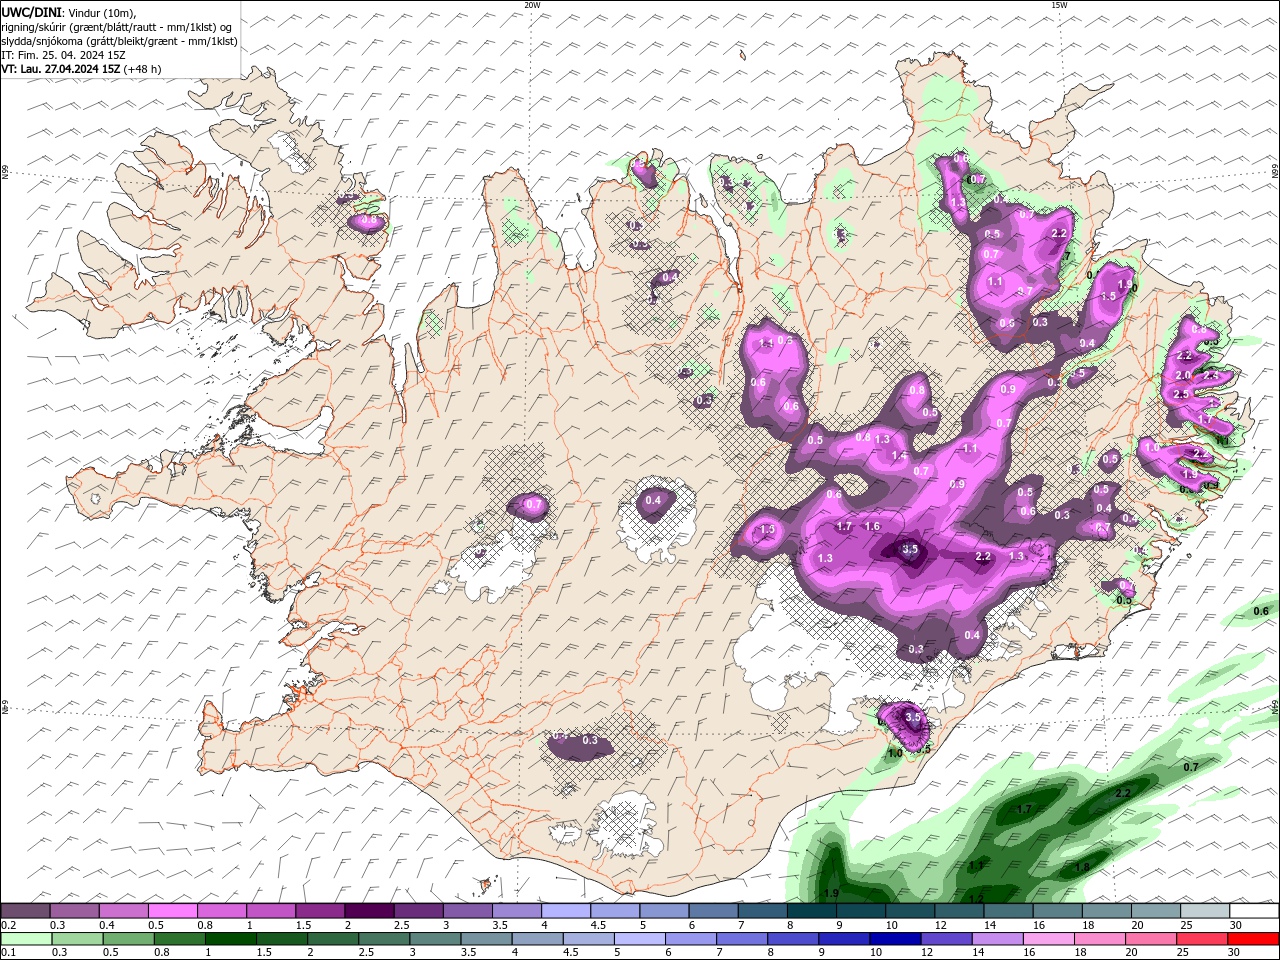Click the 'VT: Lau. 27.04.2024 15Z (+48 h)' line

coord(82,69)
